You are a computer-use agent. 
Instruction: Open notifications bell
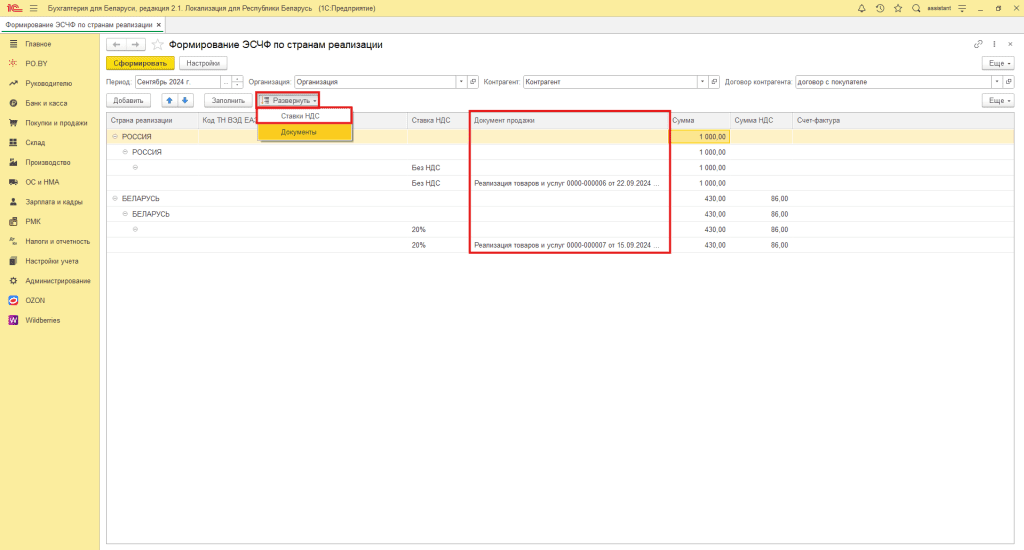click(x=861, y=8)
